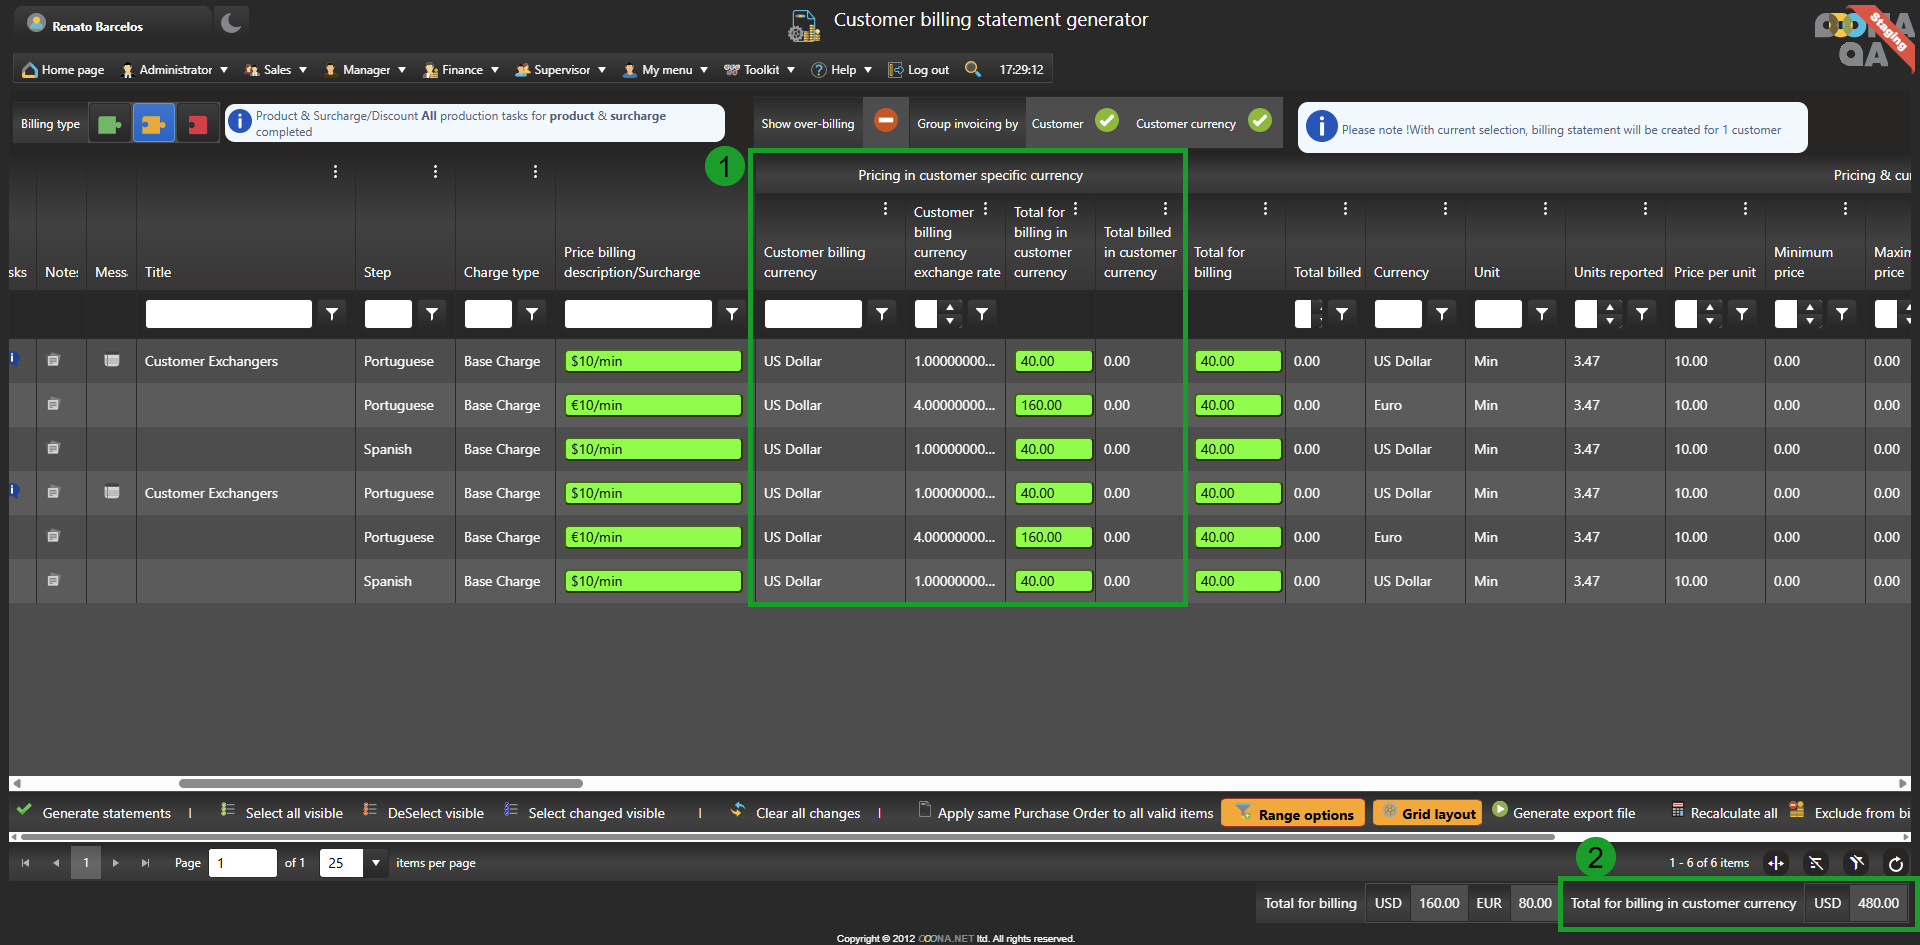This screenshot has height=945, width=1920.
Task: Toggle the Customer currency checkmark
Action: coord(1260,121)
